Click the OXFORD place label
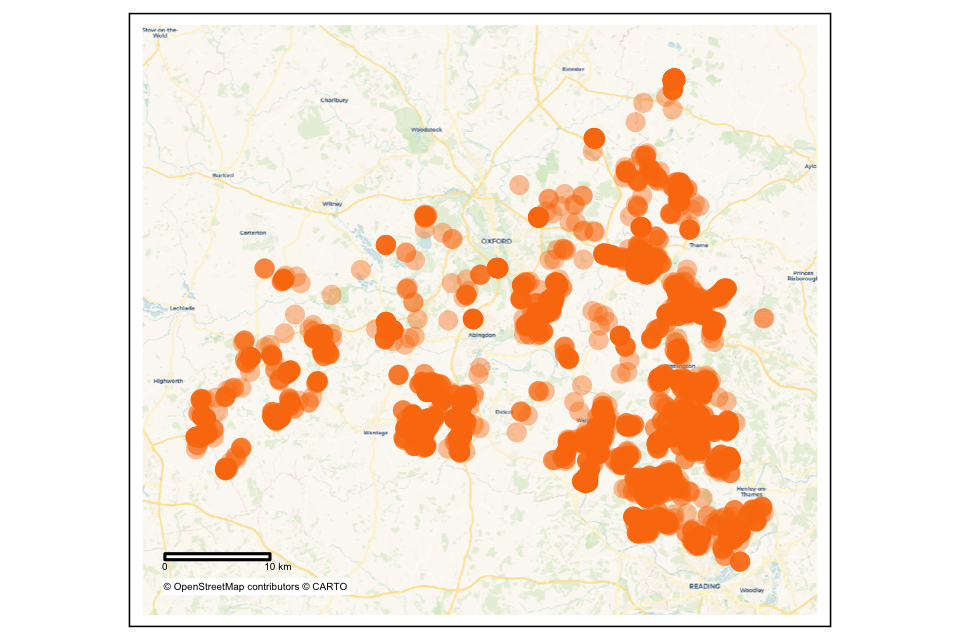The height and width of the screenshot is (640, 960). 497,242
